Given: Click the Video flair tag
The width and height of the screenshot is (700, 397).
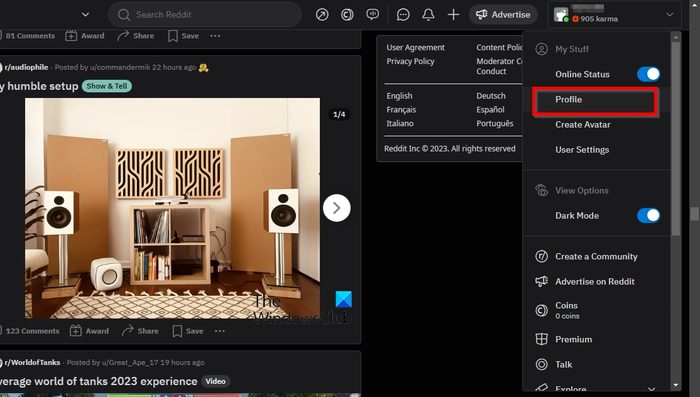Looking at the screenshot, I should tap(216, 381).
